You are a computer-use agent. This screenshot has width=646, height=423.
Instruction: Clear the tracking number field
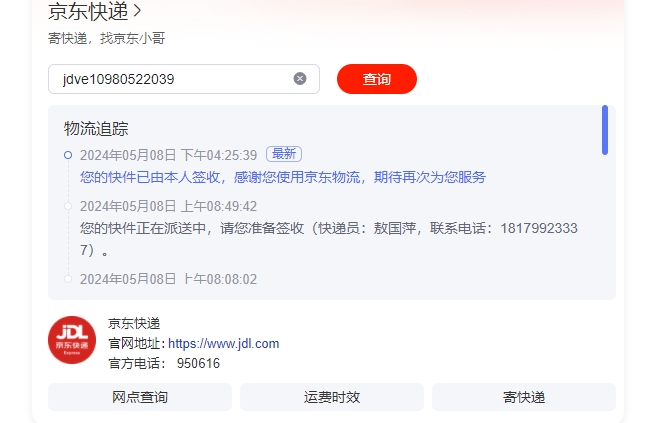click(x=300, y=78)
